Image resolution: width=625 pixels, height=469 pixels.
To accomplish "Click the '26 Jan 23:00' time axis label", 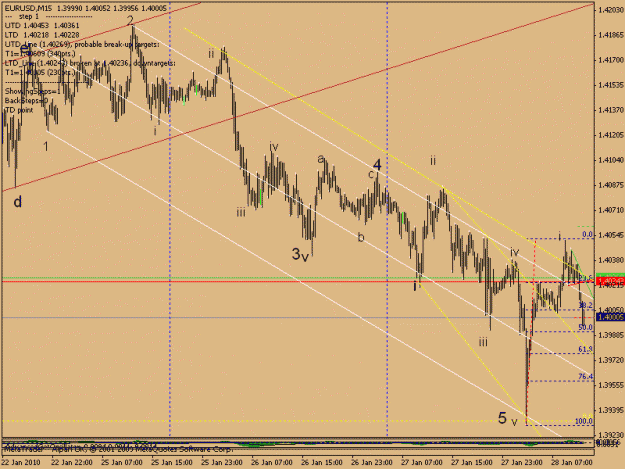I will (x=372, y=463).
